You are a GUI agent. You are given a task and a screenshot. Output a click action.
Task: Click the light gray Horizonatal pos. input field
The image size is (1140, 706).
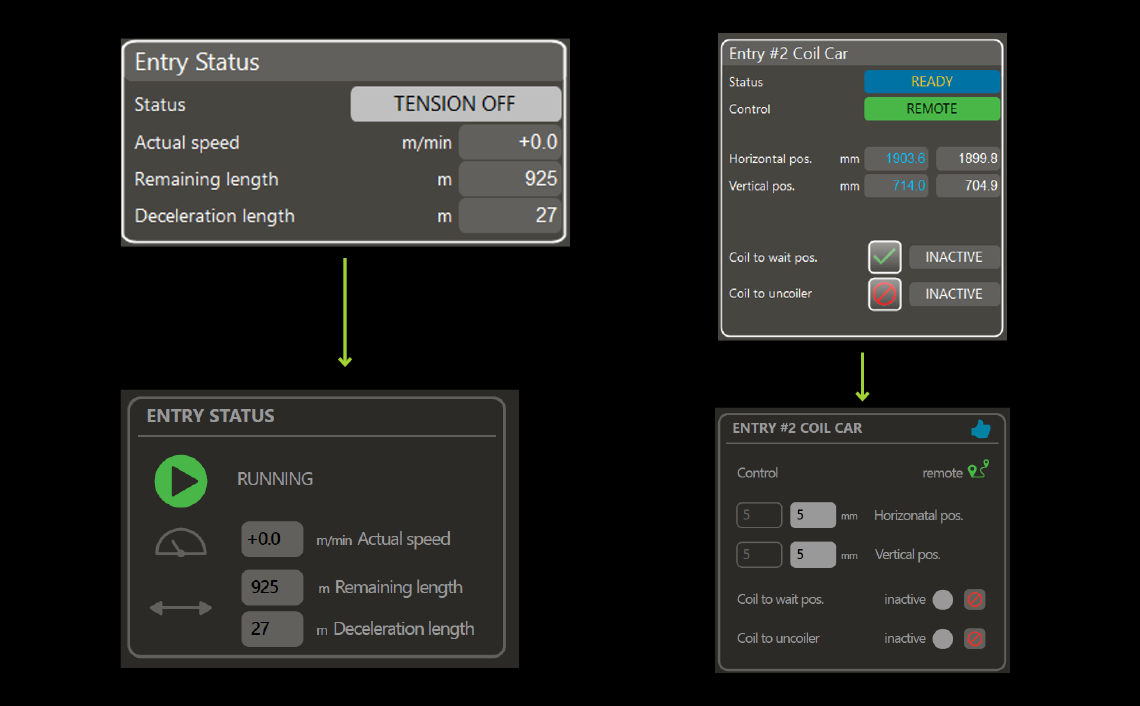pyautogui.click(x=813, y=516)
